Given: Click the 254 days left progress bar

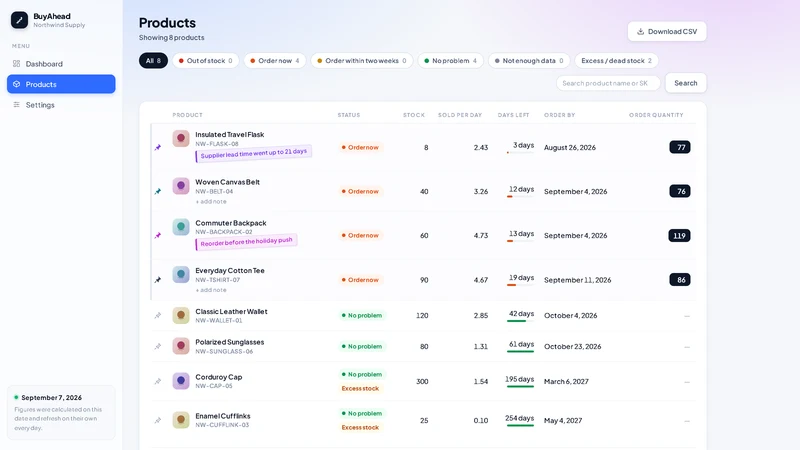Looking at the screenshot, I should point(520,426).
